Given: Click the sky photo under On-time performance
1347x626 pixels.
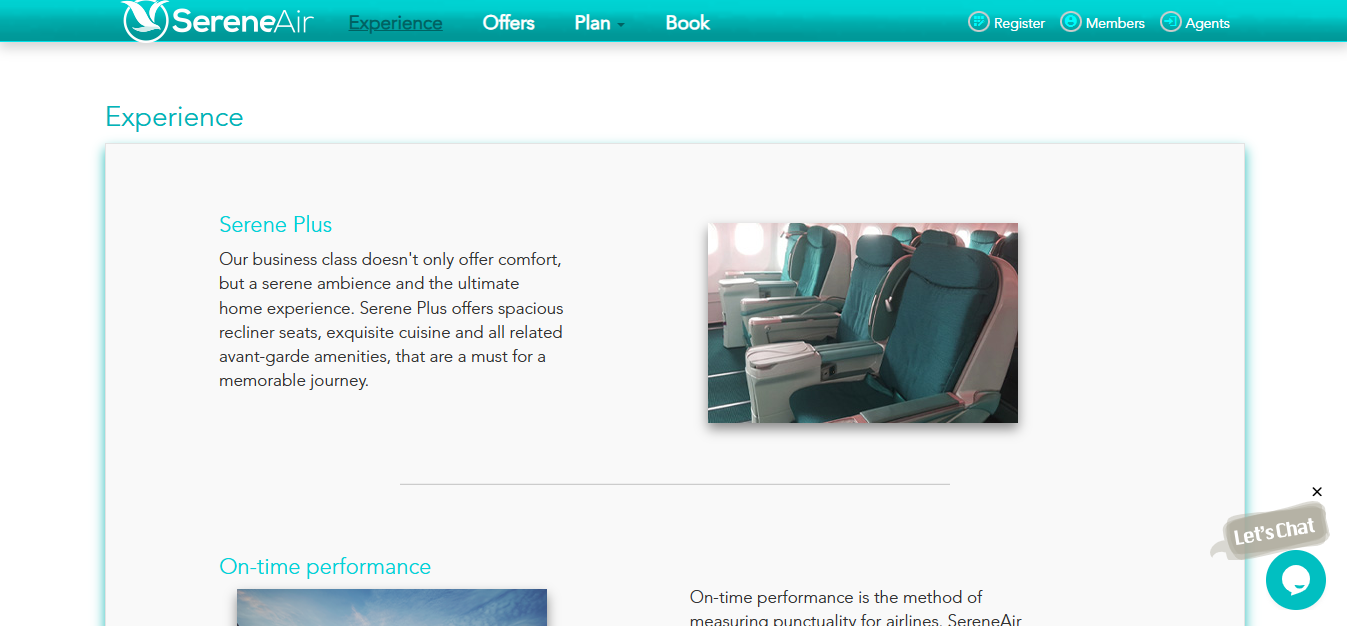Looking at the screenshot, I should point(392,607).
